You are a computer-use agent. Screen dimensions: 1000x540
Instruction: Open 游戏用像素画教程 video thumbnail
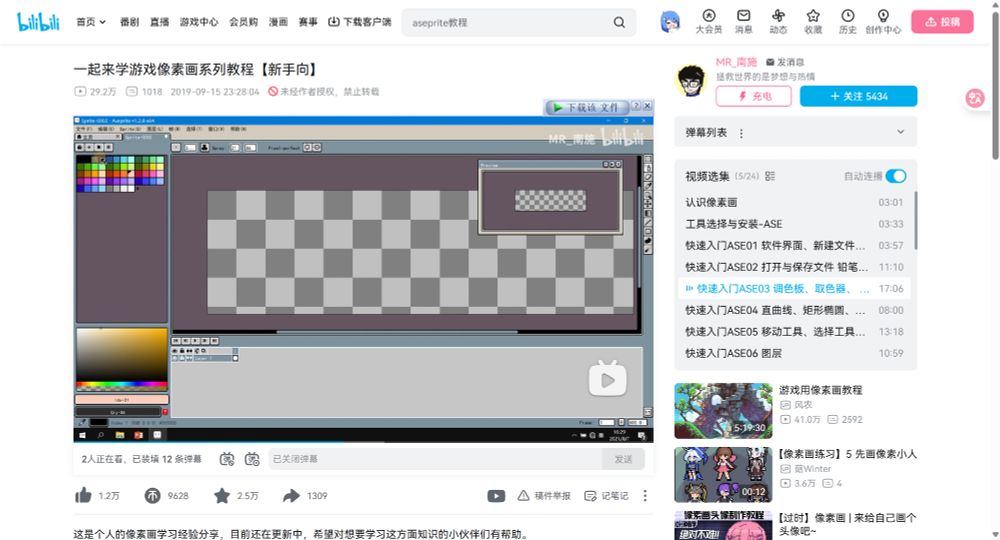tap(723, 411)
